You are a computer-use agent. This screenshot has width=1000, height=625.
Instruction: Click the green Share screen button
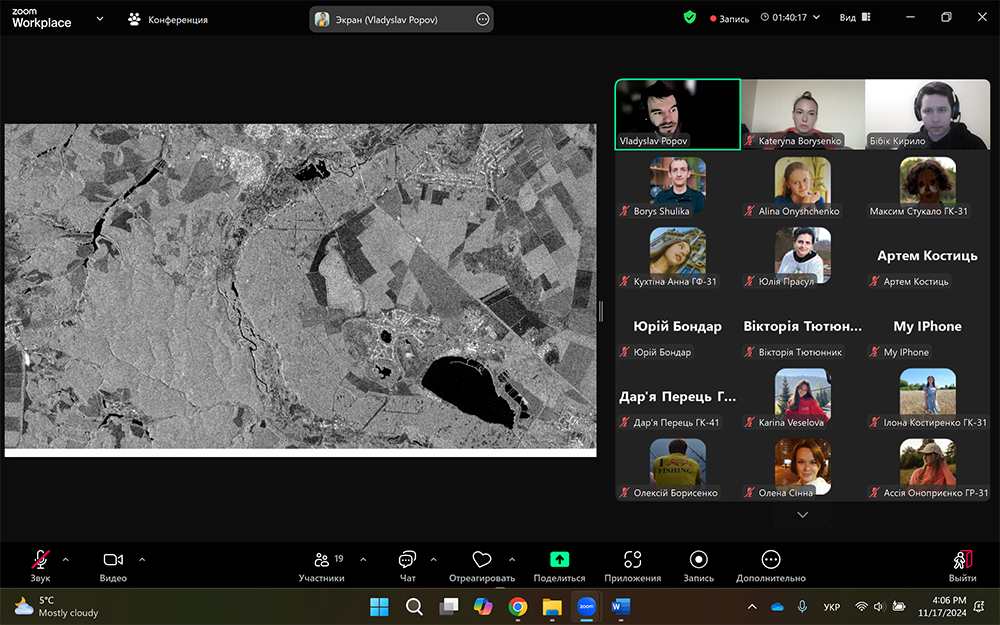pyautogui.click(x=560, y=561)
